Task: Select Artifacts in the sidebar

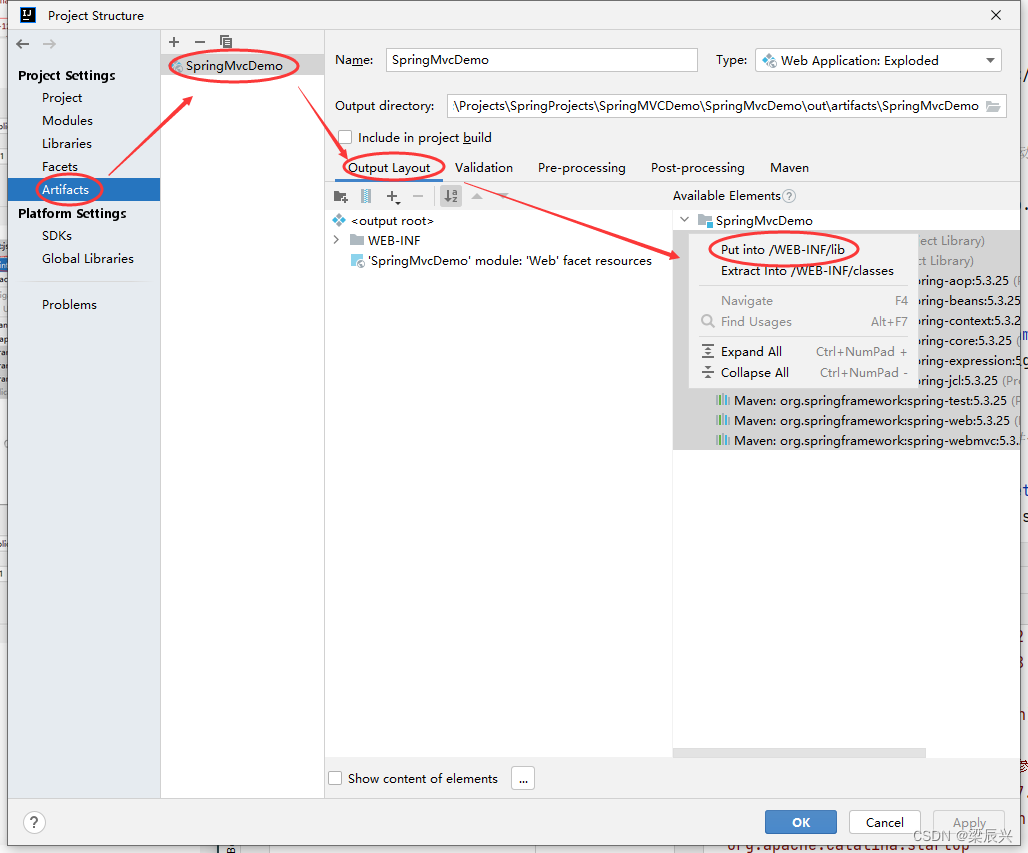Action: pyautogui.click(x=84, y=189)
